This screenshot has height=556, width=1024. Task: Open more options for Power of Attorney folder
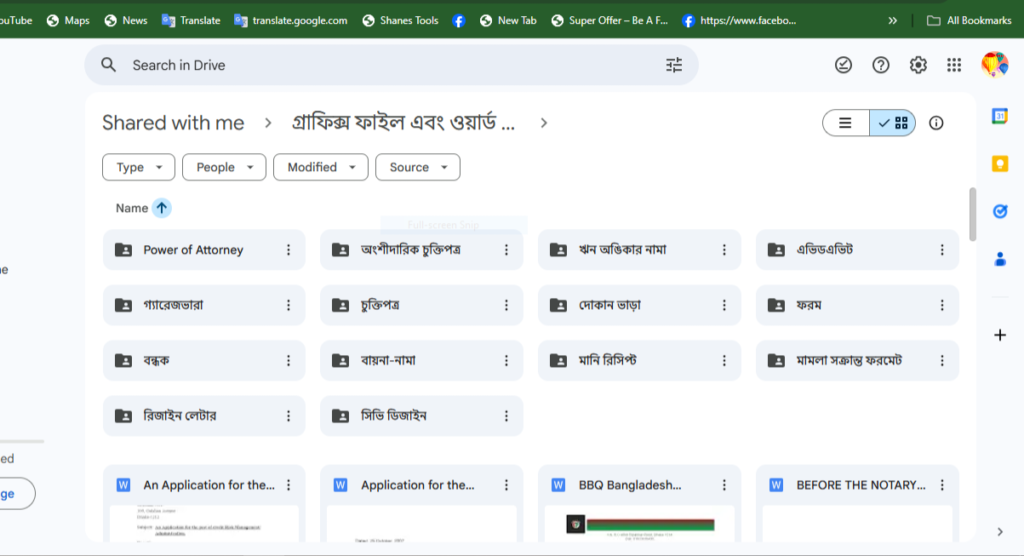pyautogui.click(x=289, y=250)
